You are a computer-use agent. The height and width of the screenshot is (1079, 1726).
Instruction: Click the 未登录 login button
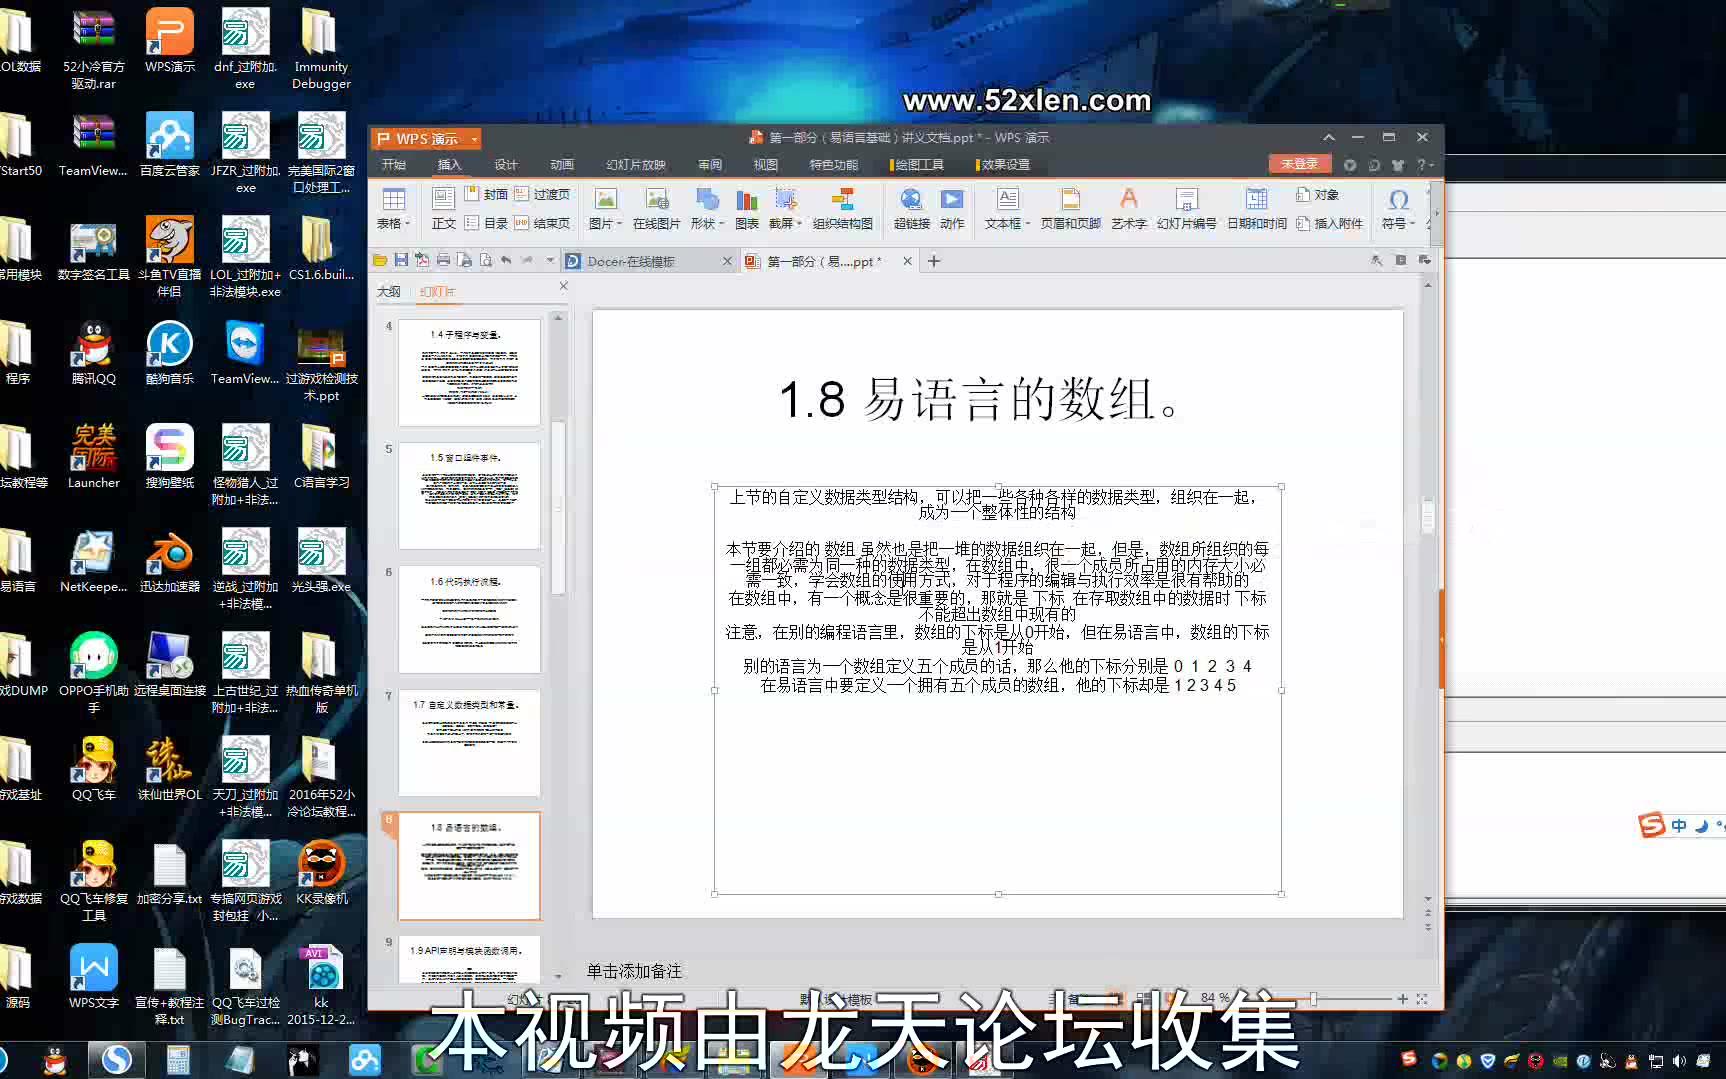[1299, 163]
